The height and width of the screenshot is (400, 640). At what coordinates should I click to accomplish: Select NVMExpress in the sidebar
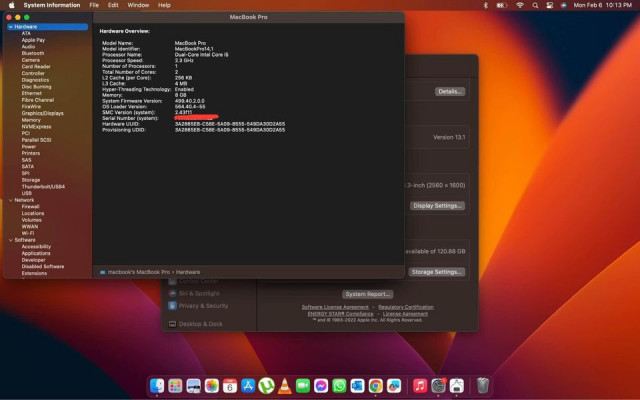click(x=36, y=127)
